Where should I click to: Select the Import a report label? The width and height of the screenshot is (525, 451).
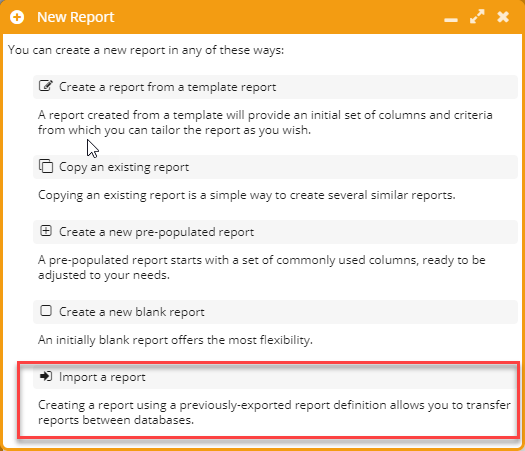point(102,377)
